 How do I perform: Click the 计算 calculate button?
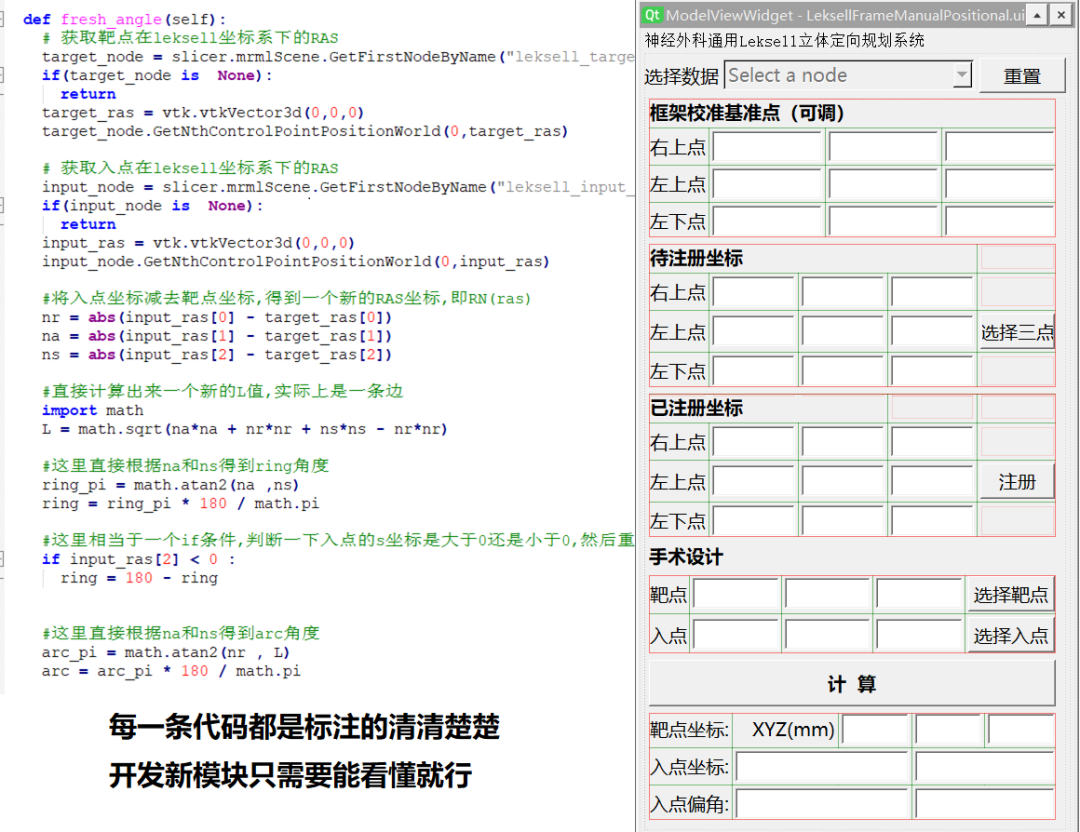coord(852,684)
